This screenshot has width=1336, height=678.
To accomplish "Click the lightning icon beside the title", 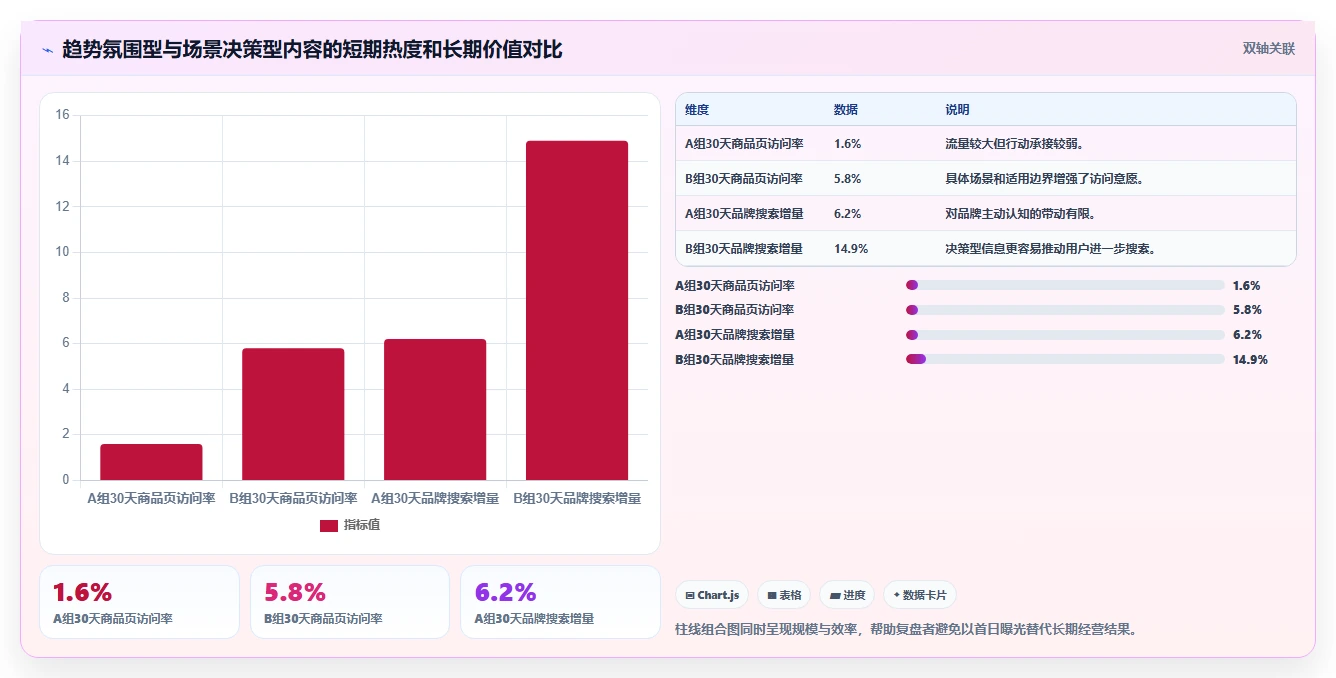I will 47,49.
